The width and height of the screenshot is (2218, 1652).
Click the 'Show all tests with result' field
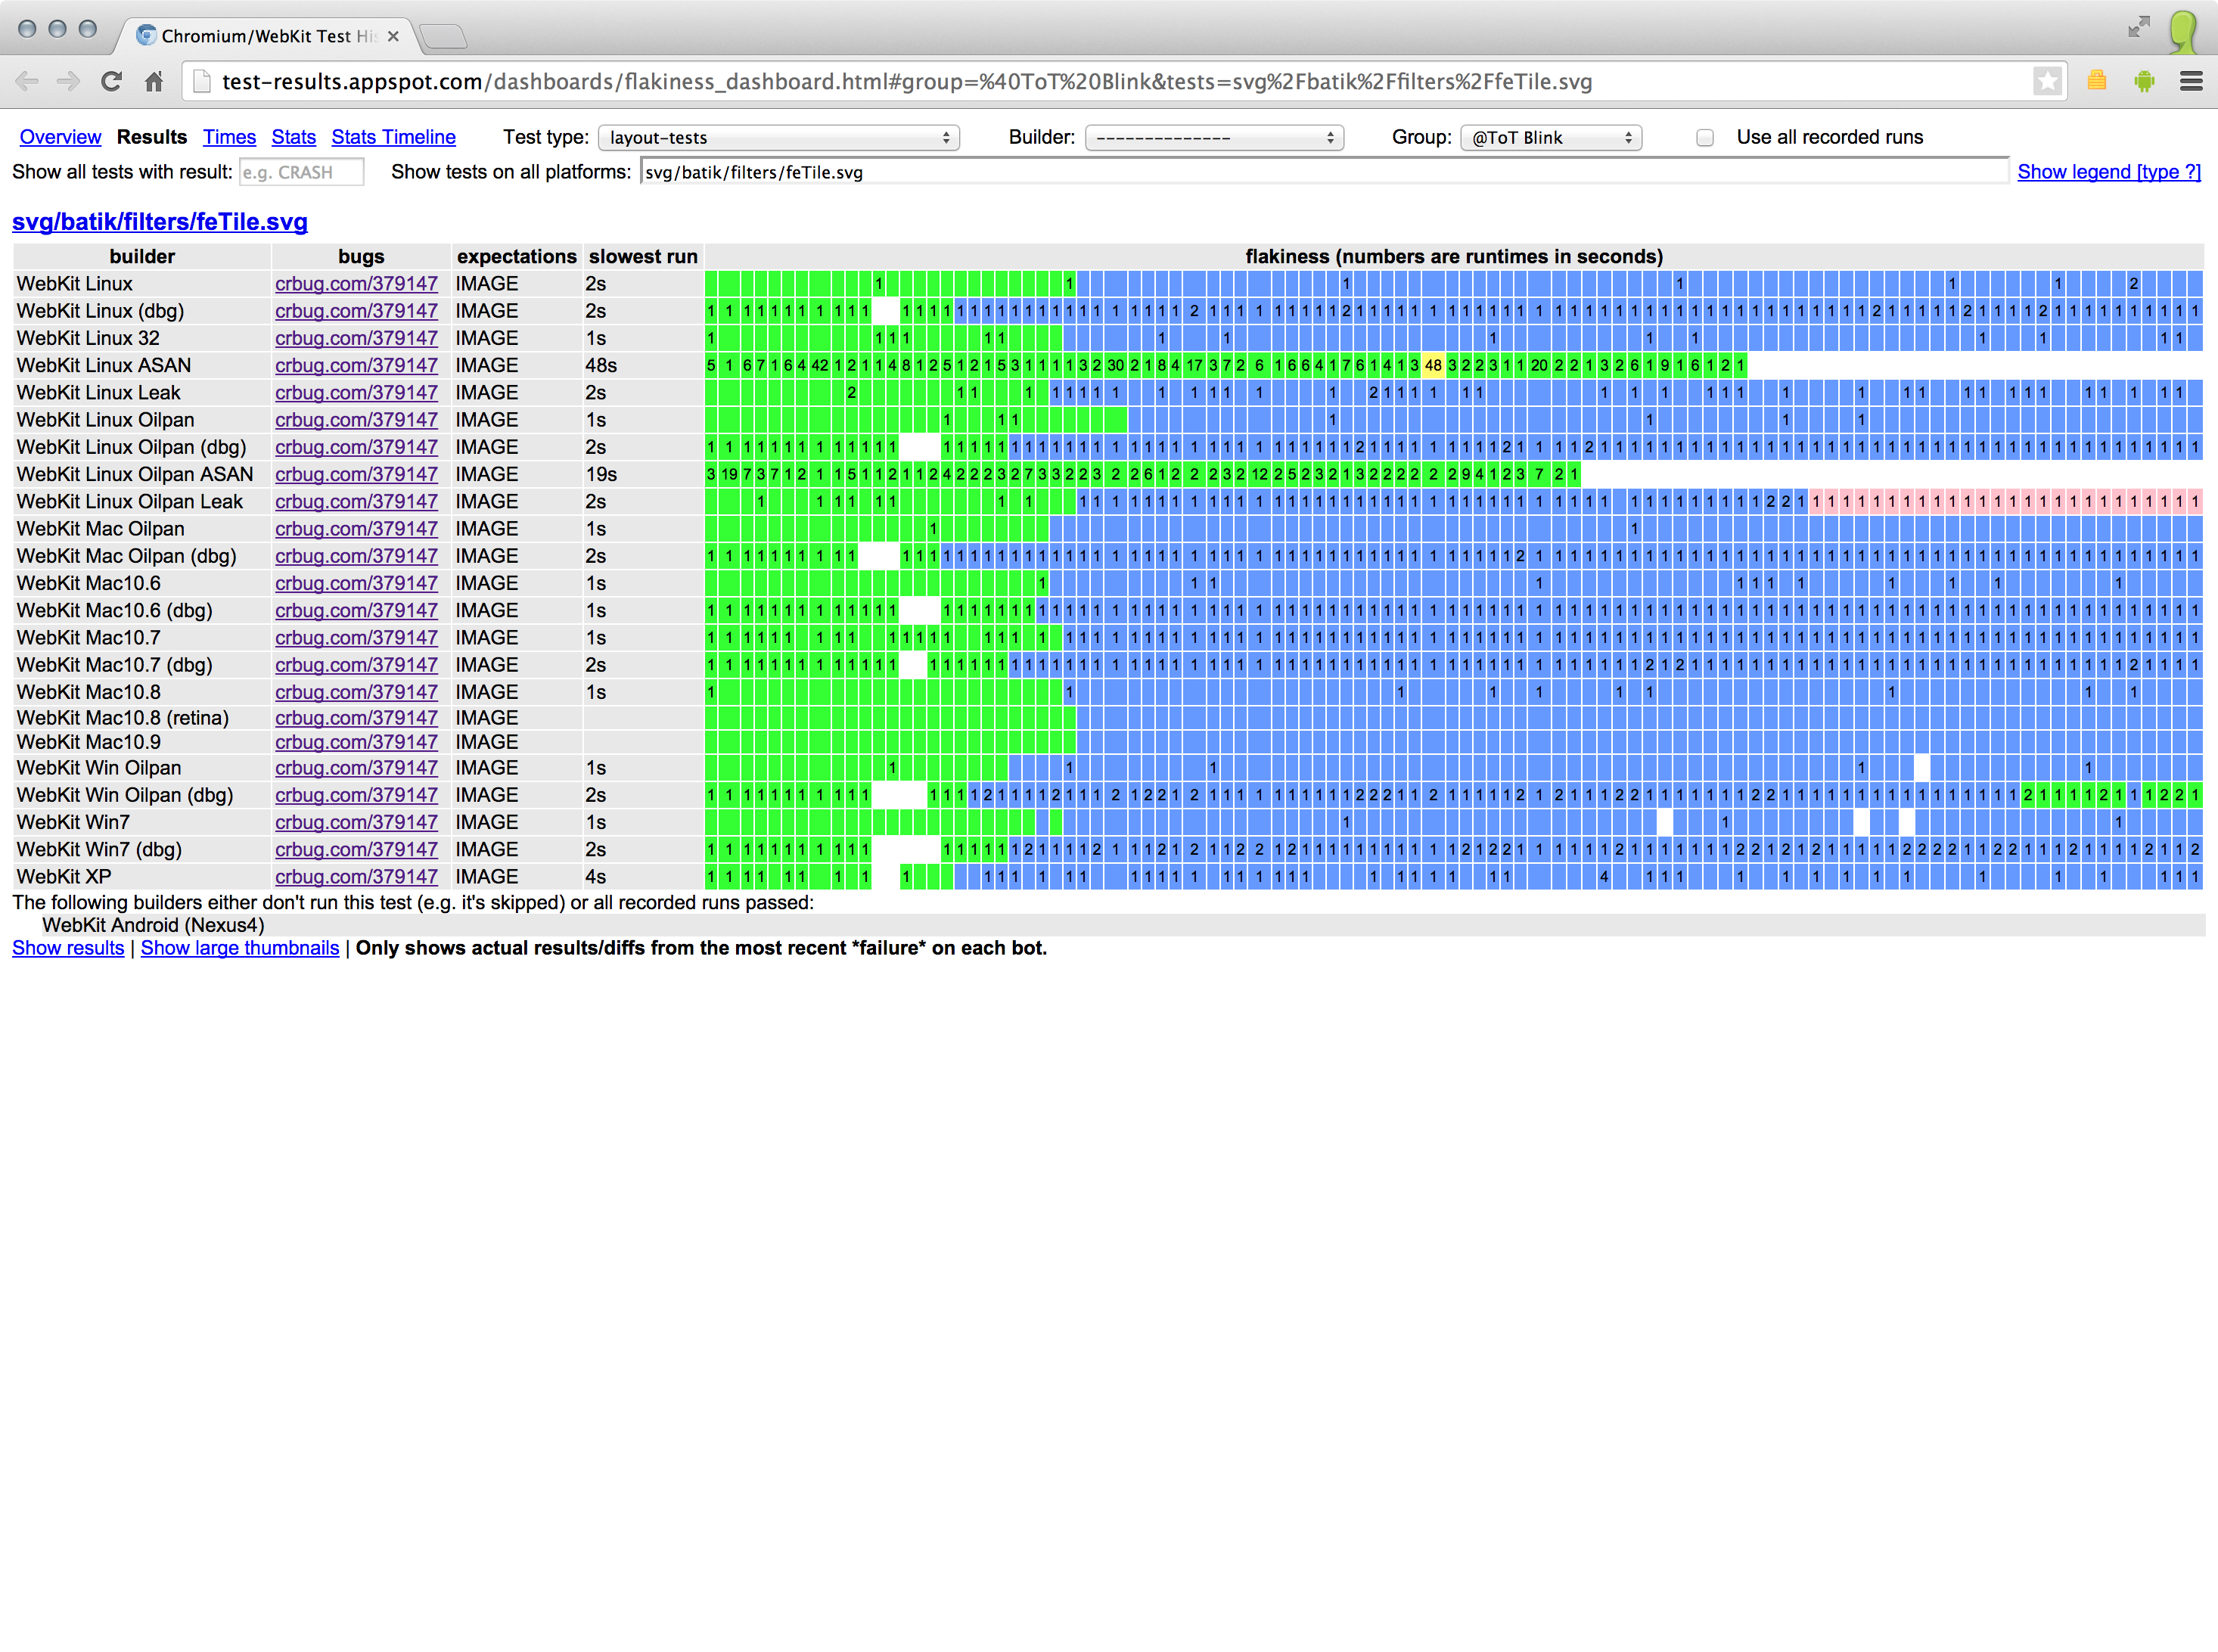pyautogui.click(x=301, y=172)
